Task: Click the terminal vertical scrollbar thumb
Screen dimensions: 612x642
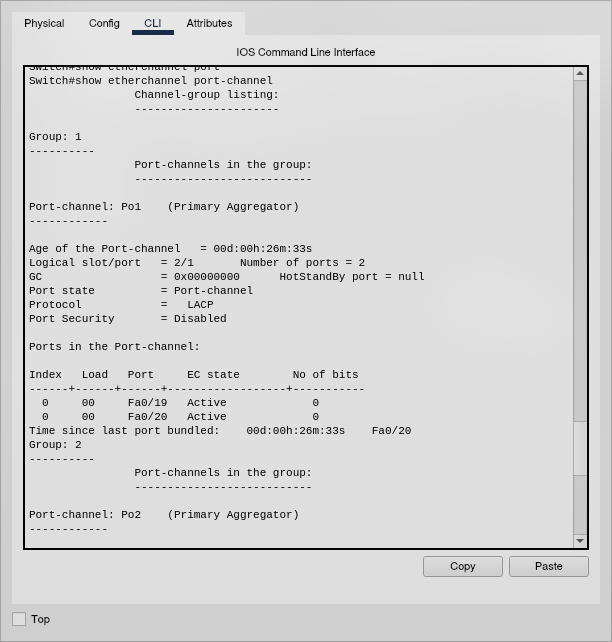Action: (580, 446)
